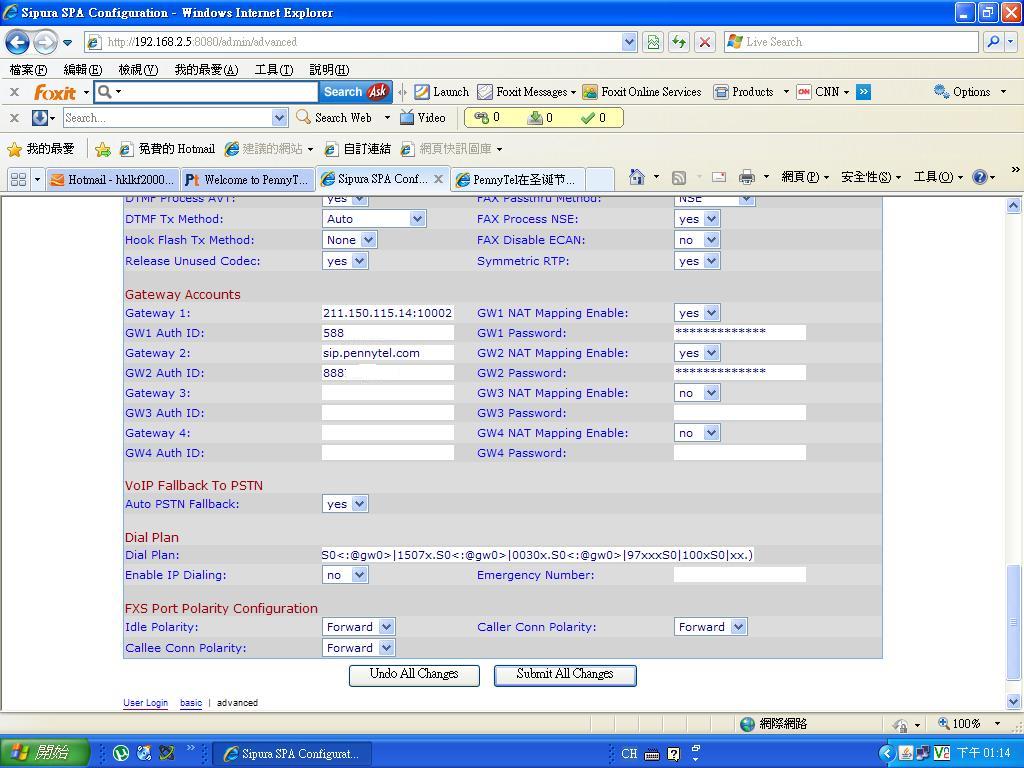Click the Emergency Number field
Screen dimensions: 1024x768
(739, 575)
